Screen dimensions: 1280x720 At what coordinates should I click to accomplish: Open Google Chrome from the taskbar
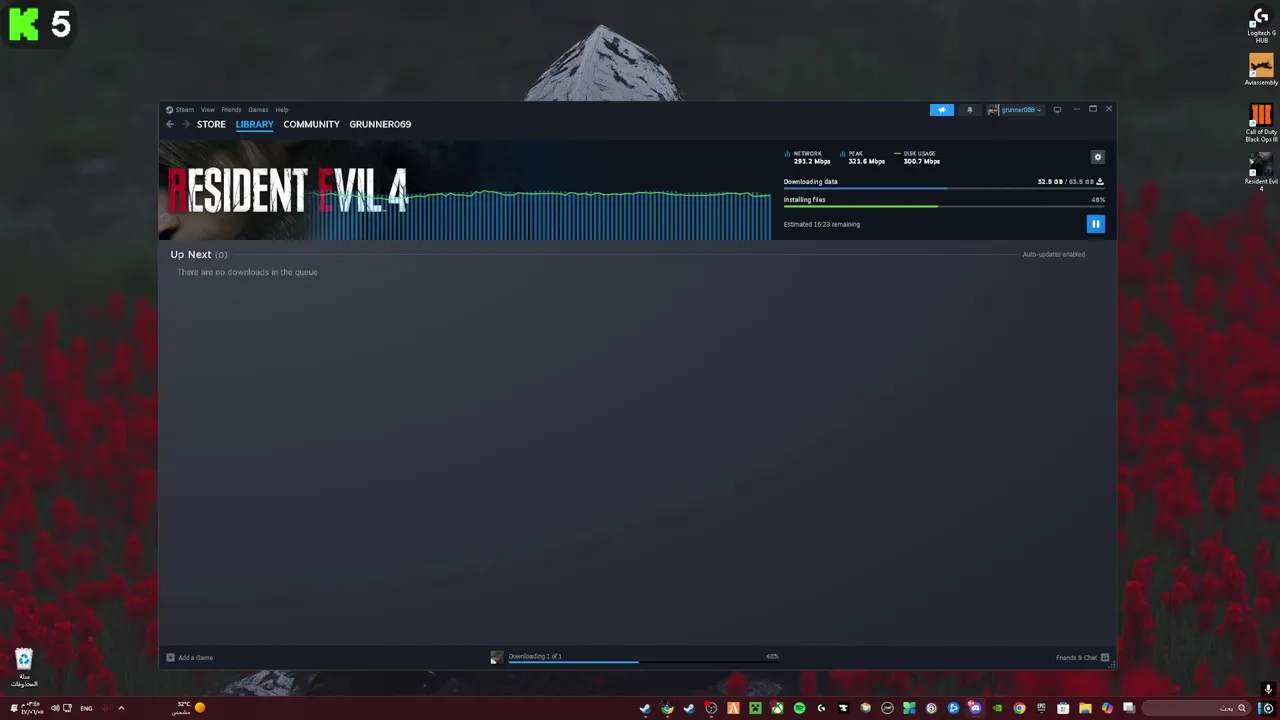1019,708
